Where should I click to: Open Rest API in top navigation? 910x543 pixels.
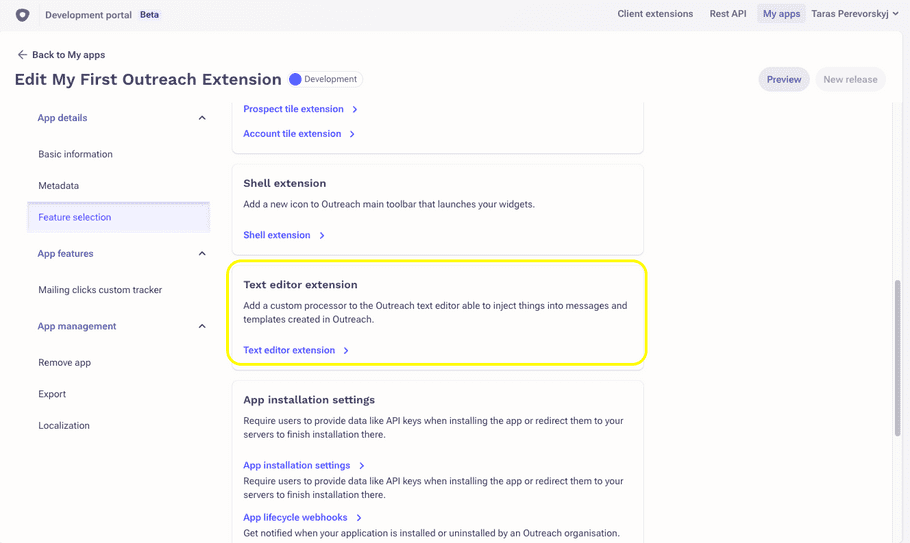[728, 14]
